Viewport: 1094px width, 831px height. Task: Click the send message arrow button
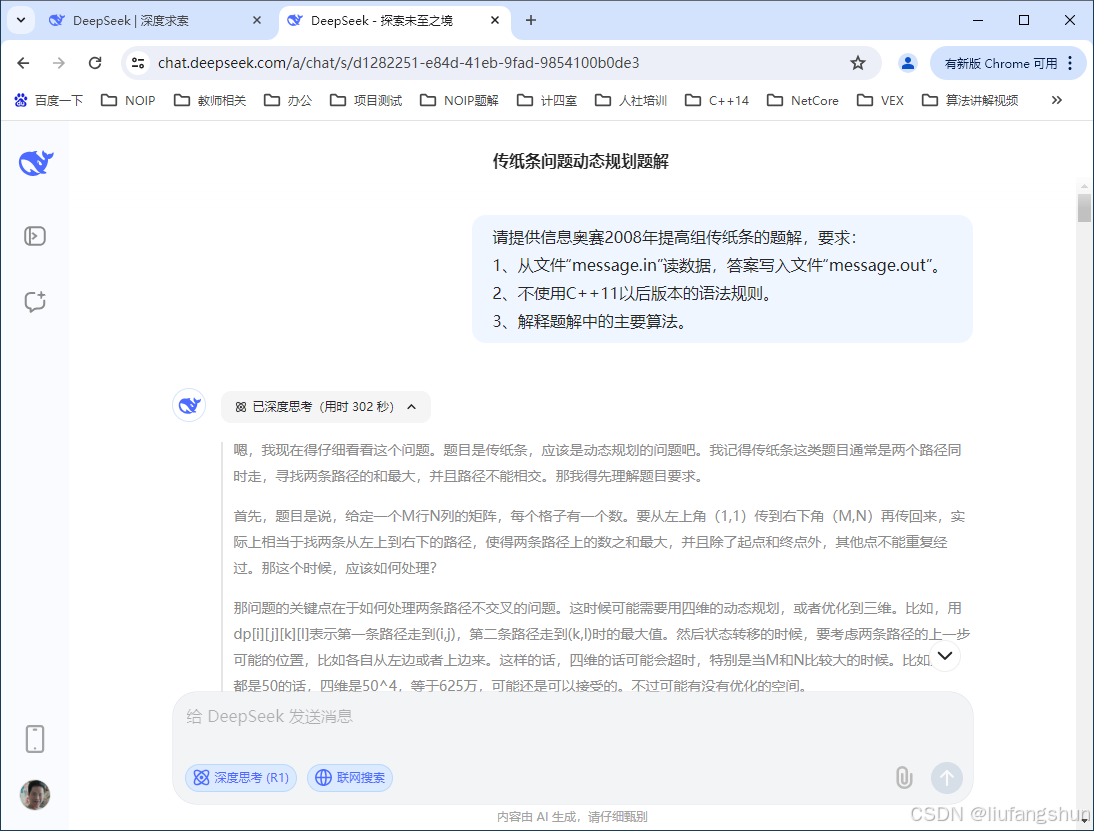pos(947,777)
